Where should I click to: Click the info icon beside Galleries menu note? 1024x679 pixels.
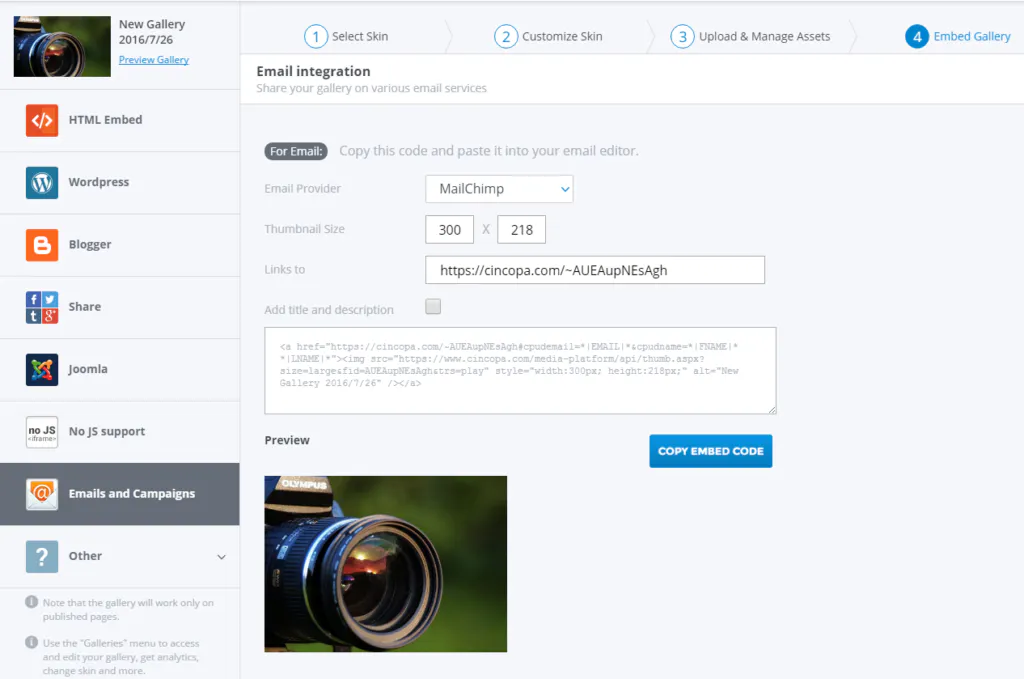click(x=31, y=642)
